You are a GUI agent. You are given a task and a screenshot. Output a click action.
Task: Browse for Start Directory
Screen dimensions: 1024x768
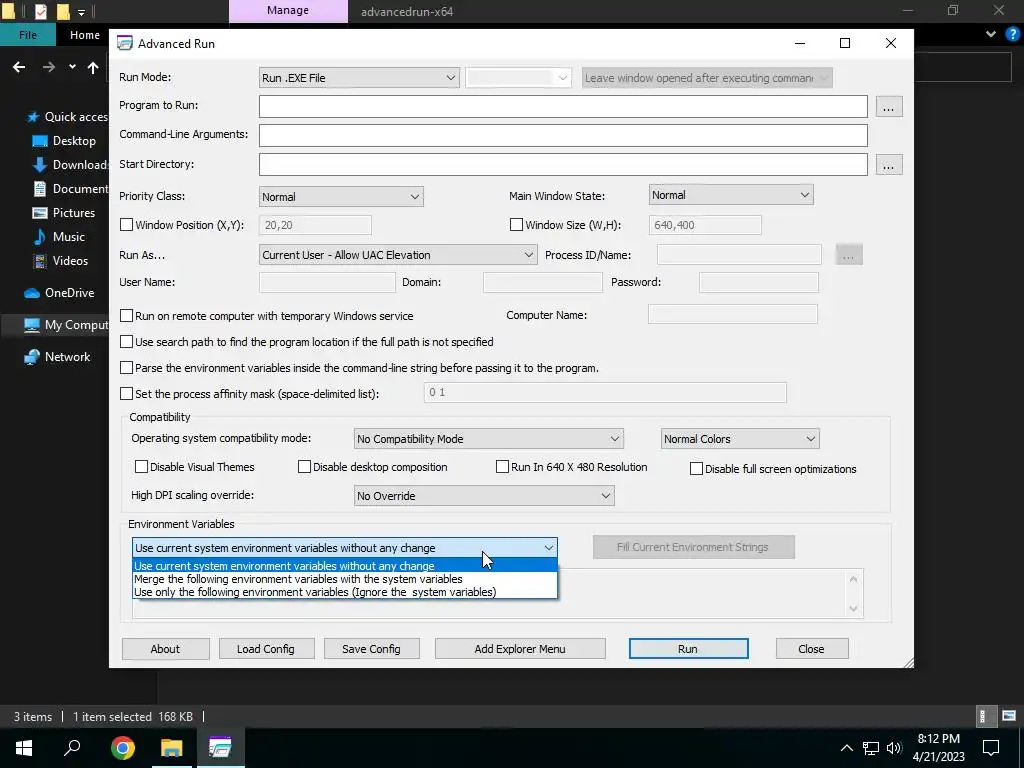tap(888, 165)
